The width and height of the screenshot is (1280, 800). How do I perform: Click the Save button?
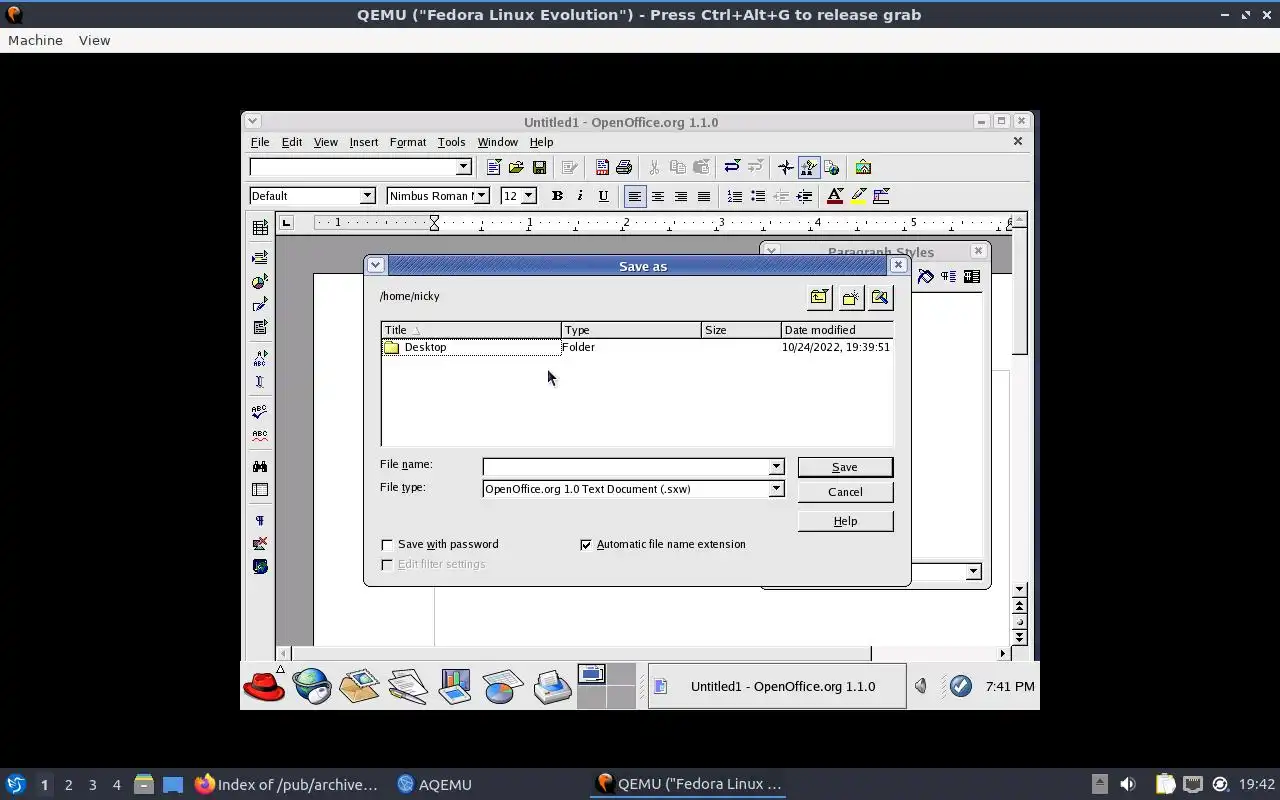click(x=845, y=467)
